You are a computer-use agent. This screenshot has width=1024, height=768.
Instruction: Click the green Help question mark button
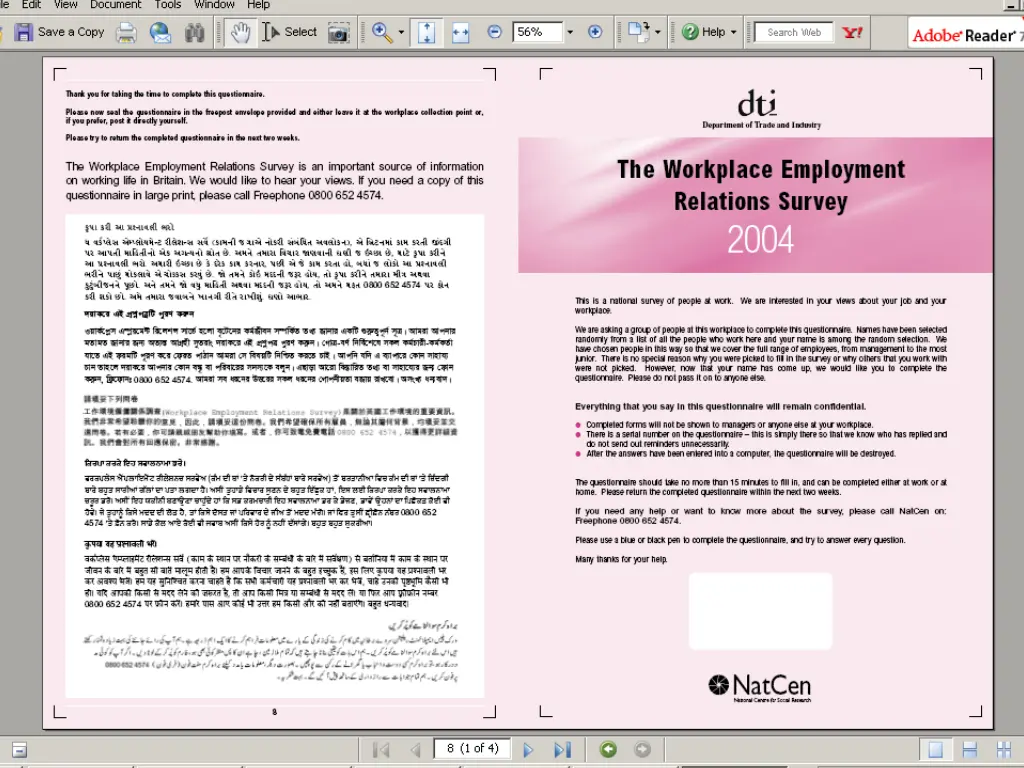703,32
